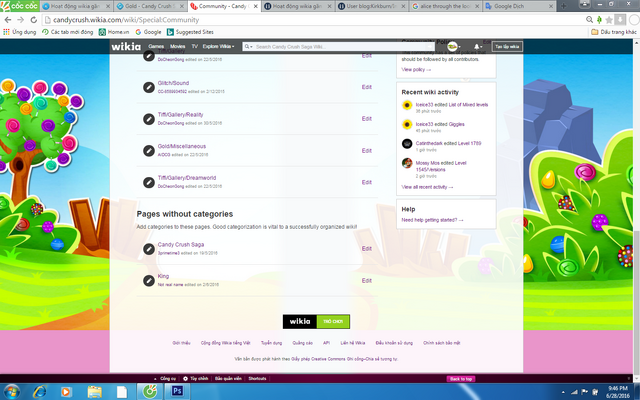Click Edit link for Gold/Miscellaneous
The width and height of the screenshot is (640, 400).
tap(367, 151)
